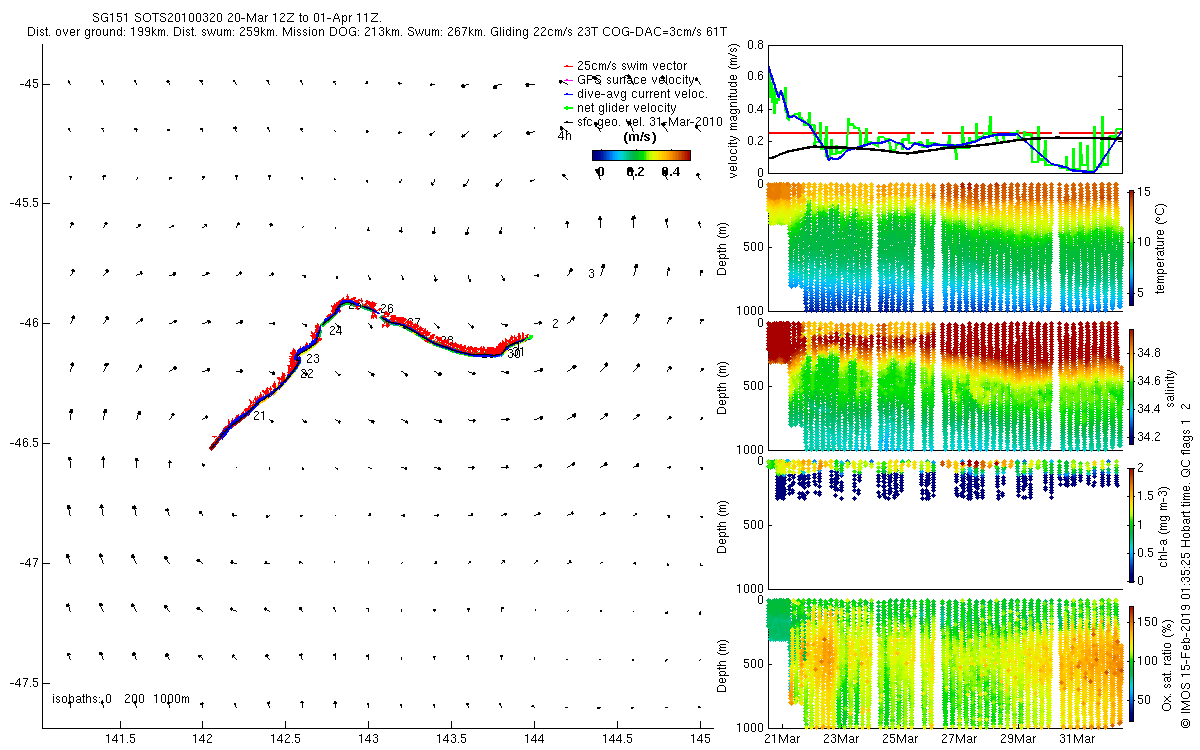Click the chl-a (mg m-3) colorbar
Screen dimensions: 1200x750
coord(1132,524)
